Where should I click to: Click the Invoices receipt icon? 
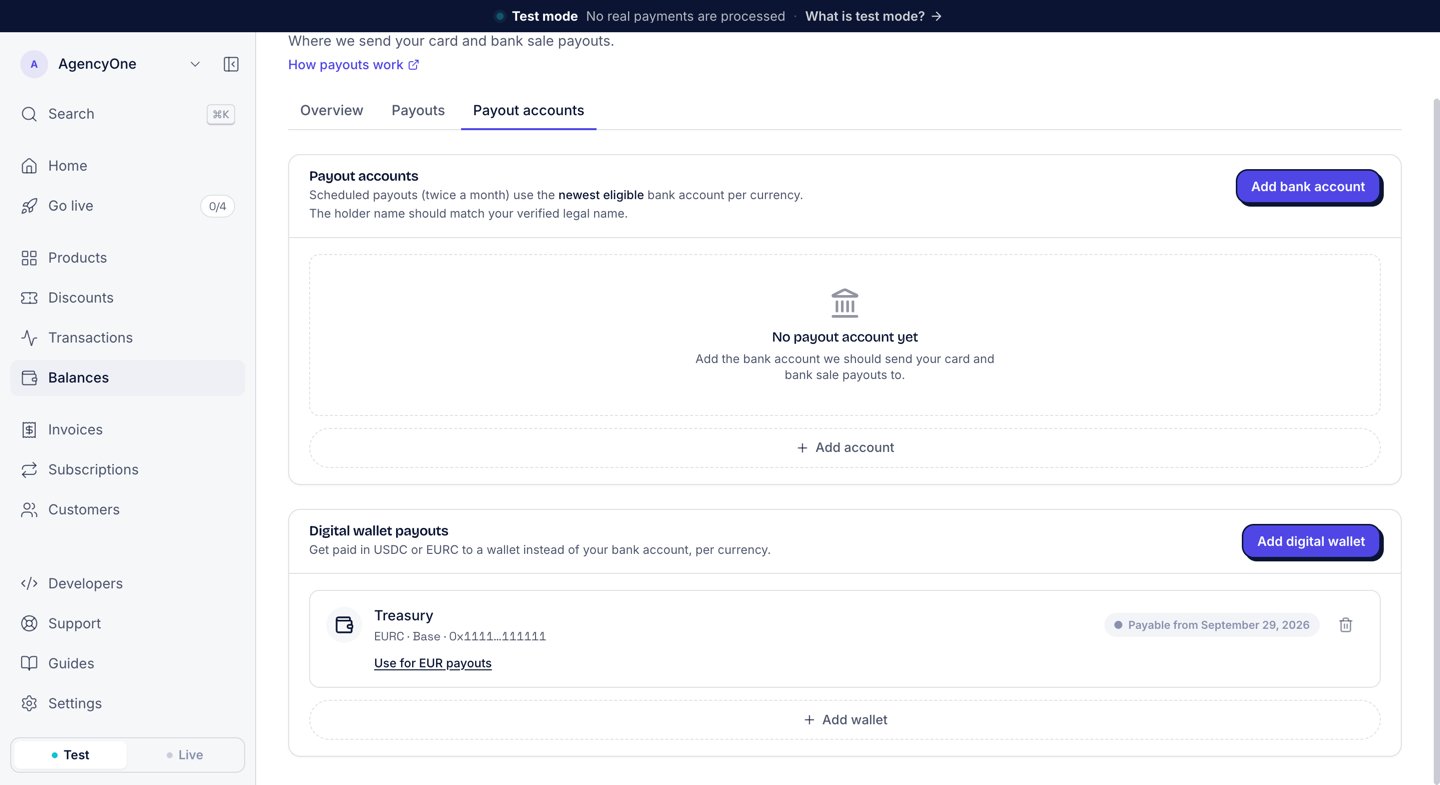[29, 430]
